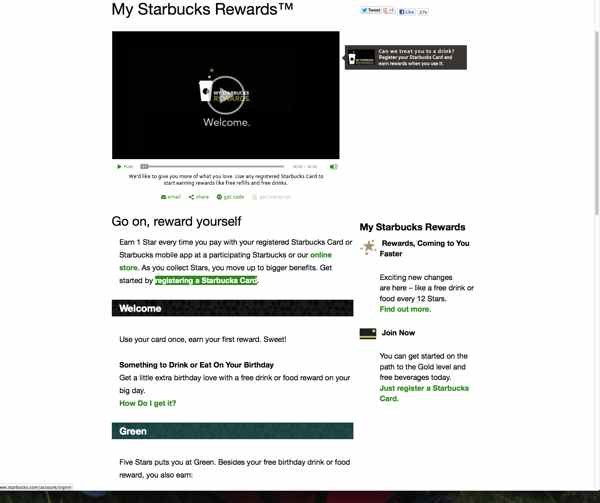Click the email link under the video
The width and height of the screenshot is (600, 503).
click(171, 197)
